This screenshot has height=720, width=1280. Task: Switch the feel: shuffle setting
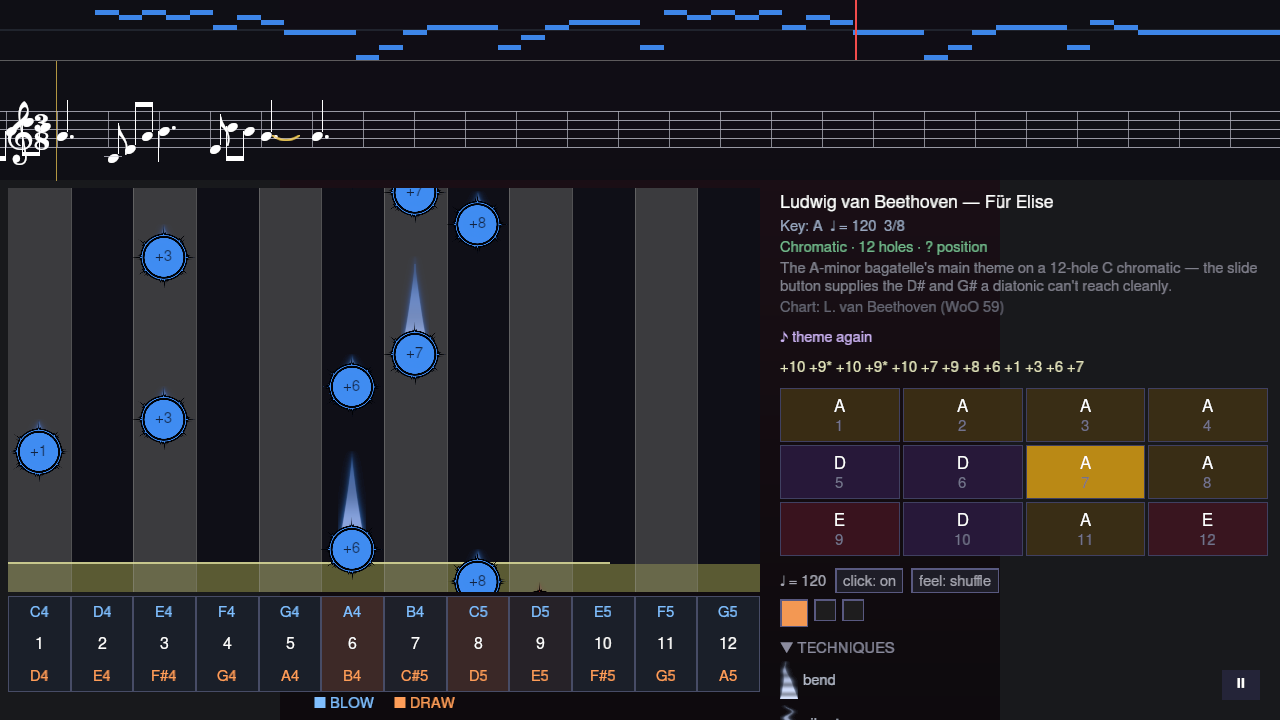[955, 581]
